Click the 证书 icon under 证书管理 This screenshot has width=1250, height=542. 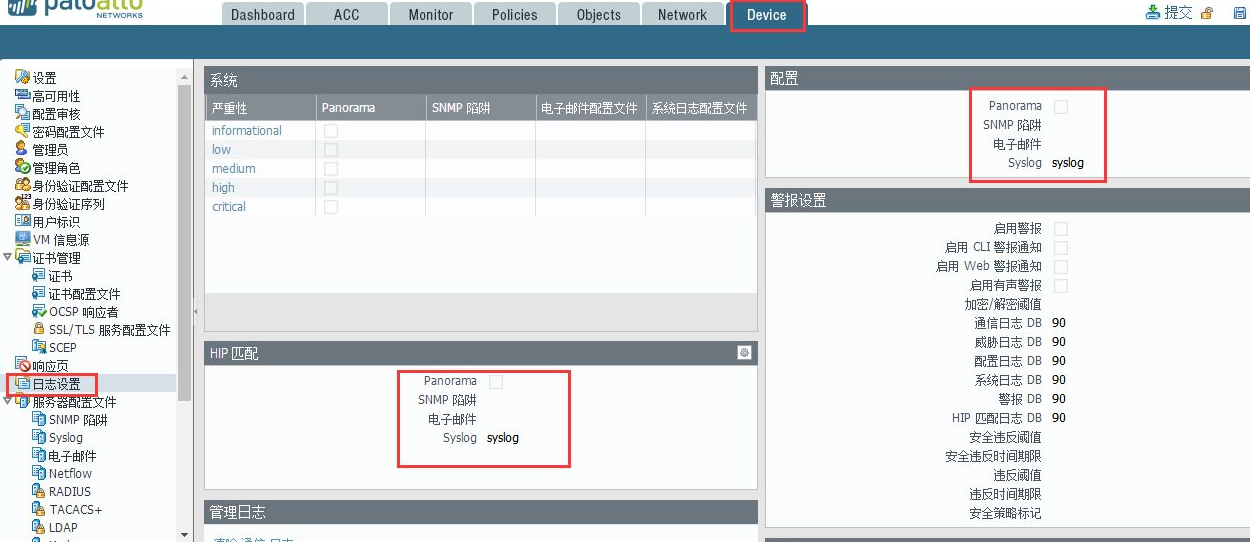coord(39,275)
